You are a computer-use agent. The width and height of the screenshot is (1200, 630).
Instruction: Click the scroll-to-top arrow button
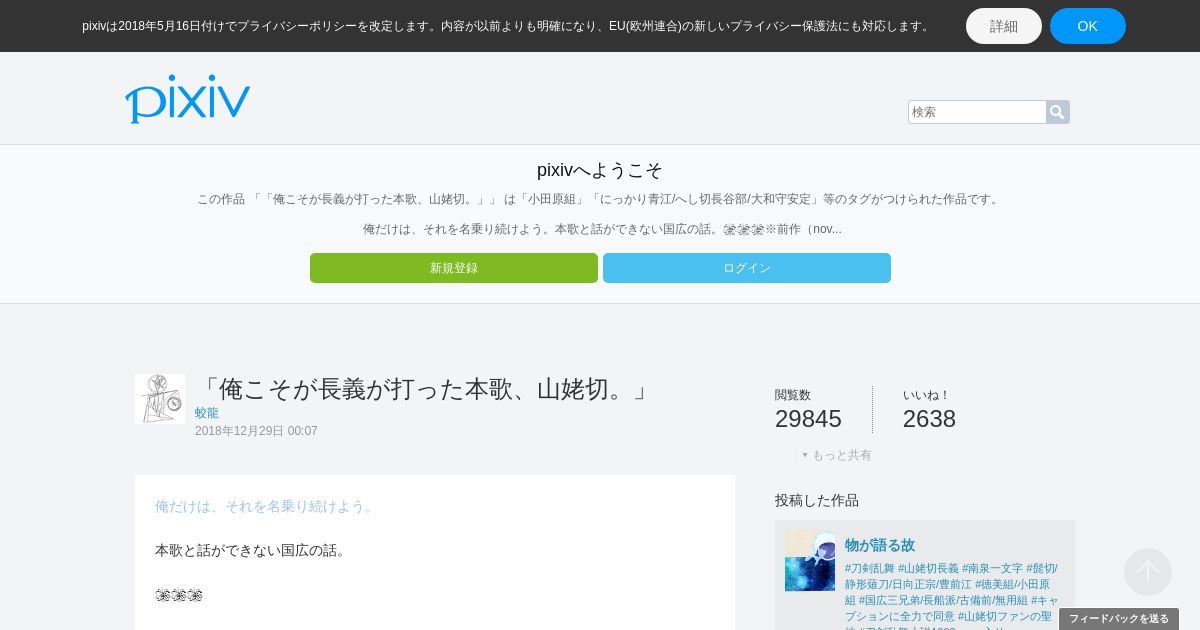(1147, 572)
